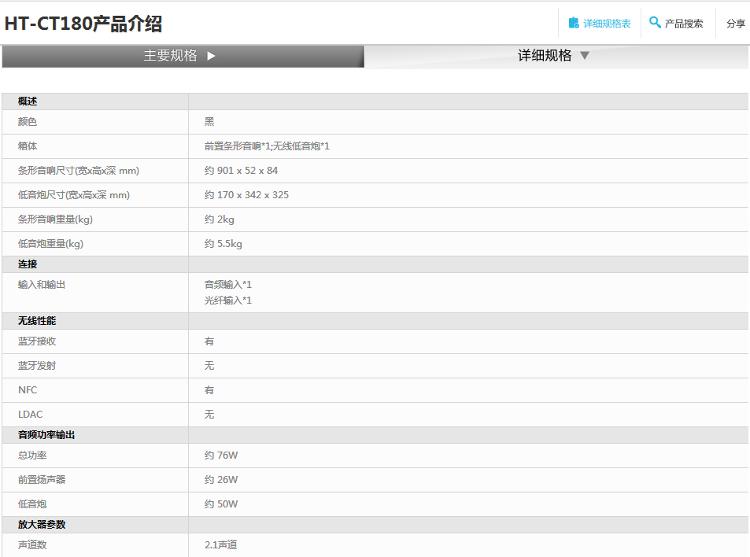Select the 约 76W value

[x=221, y=456]
